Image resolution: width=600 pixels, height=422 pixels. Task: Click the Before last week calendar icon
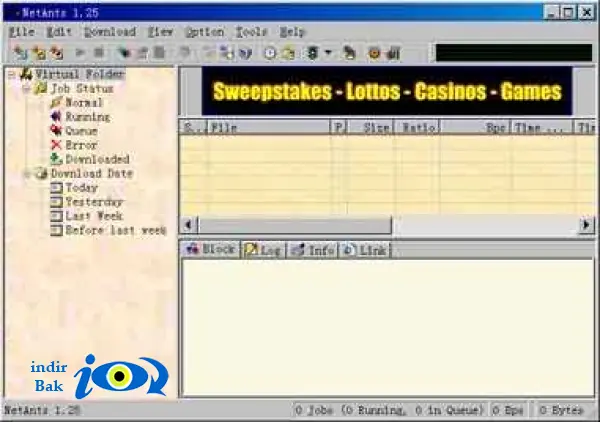[x=56, y=230]
